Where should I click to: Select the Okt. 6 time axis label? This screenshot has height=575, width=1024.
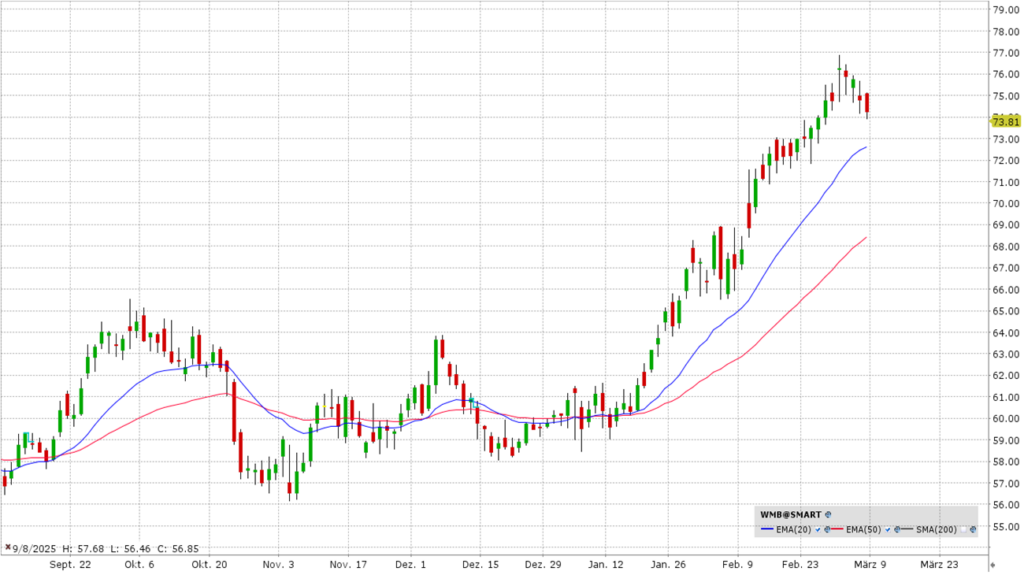[x=139, y=563]
